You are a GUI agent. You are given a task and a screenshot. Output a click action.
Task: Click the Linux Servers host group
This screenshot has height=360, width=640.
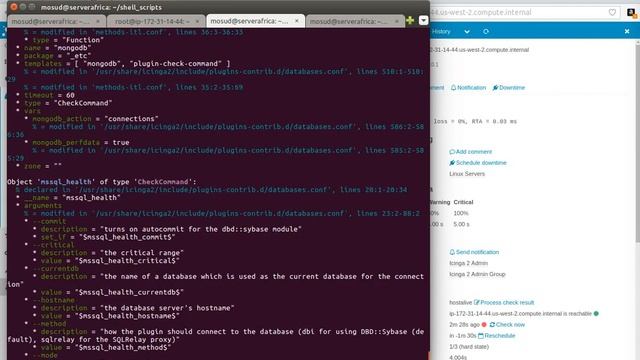pos(467,174)
